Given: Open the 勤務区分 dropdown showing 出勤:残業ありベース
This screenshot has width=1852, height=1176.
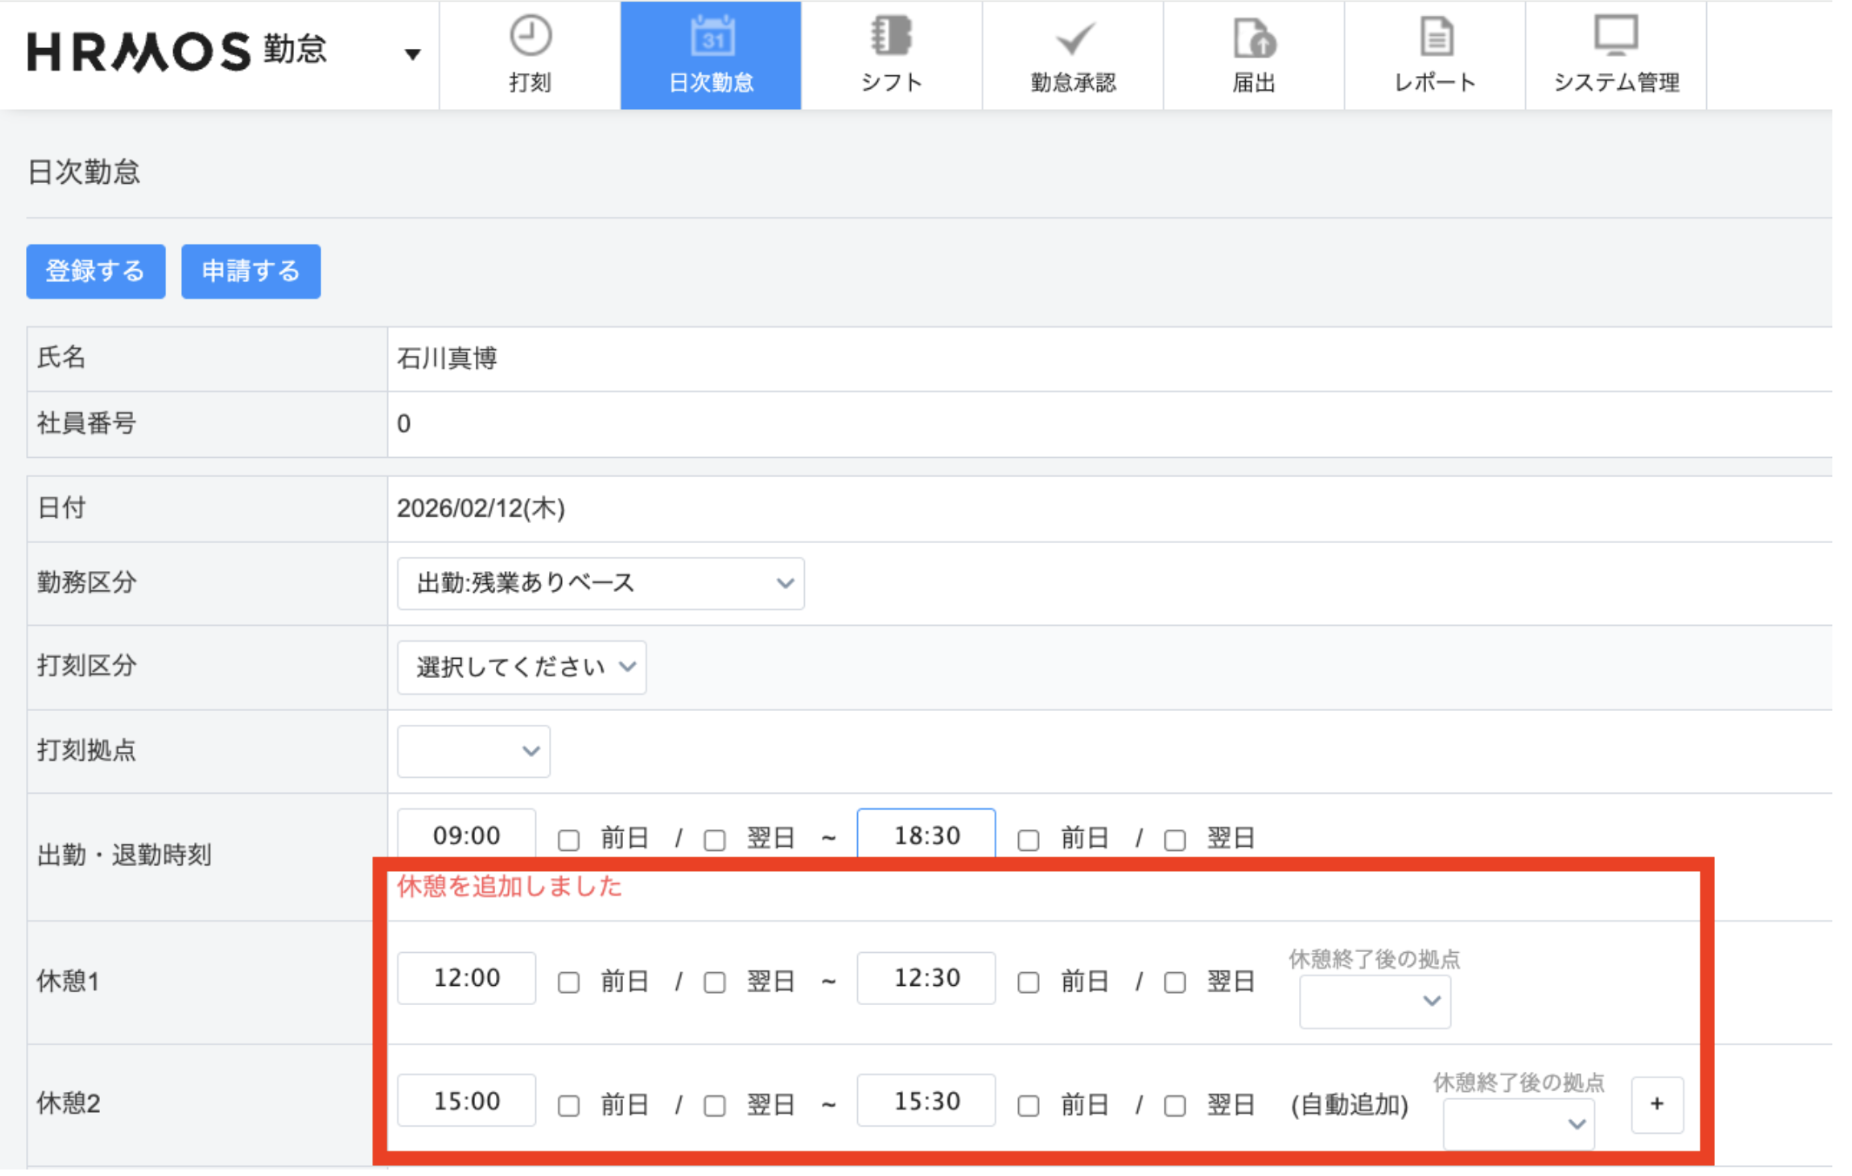Looking at the screenshot, I should 600,583.
